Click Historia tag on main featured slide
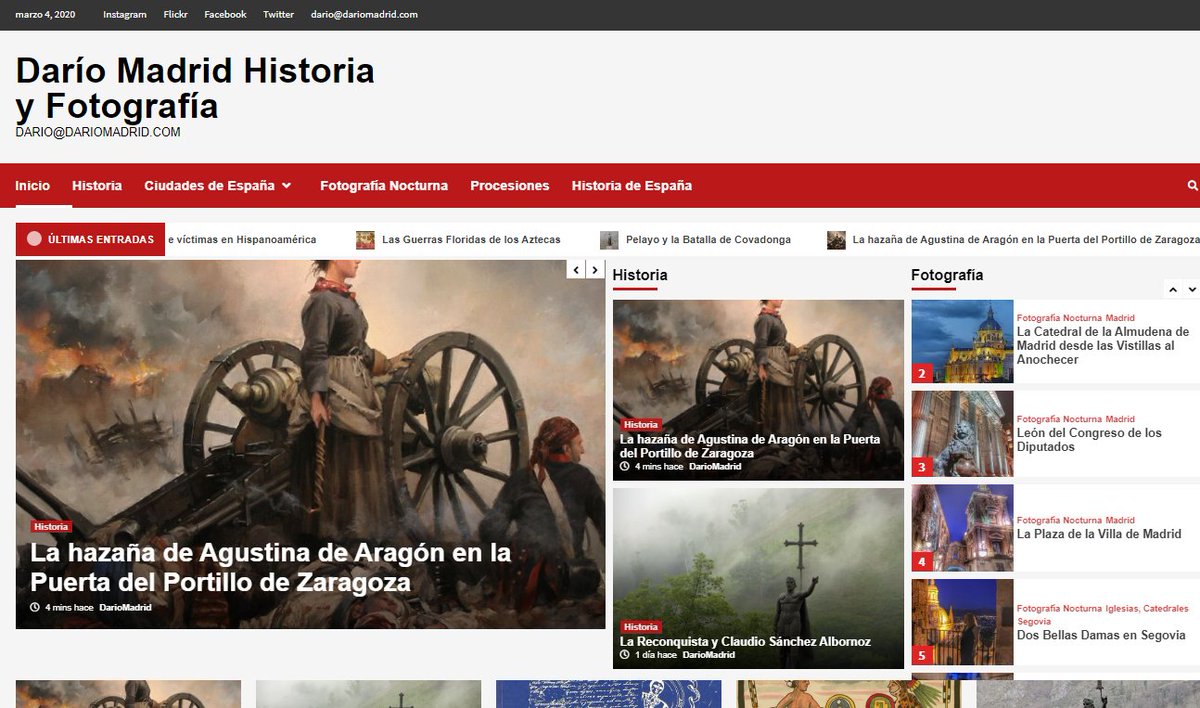 click(x=51, y=526)
